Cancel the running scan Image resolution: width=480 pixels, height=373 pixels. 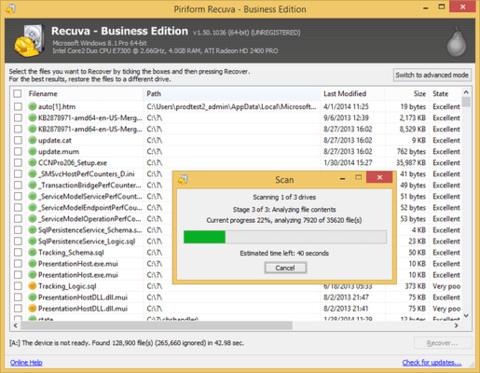[285, 268]
